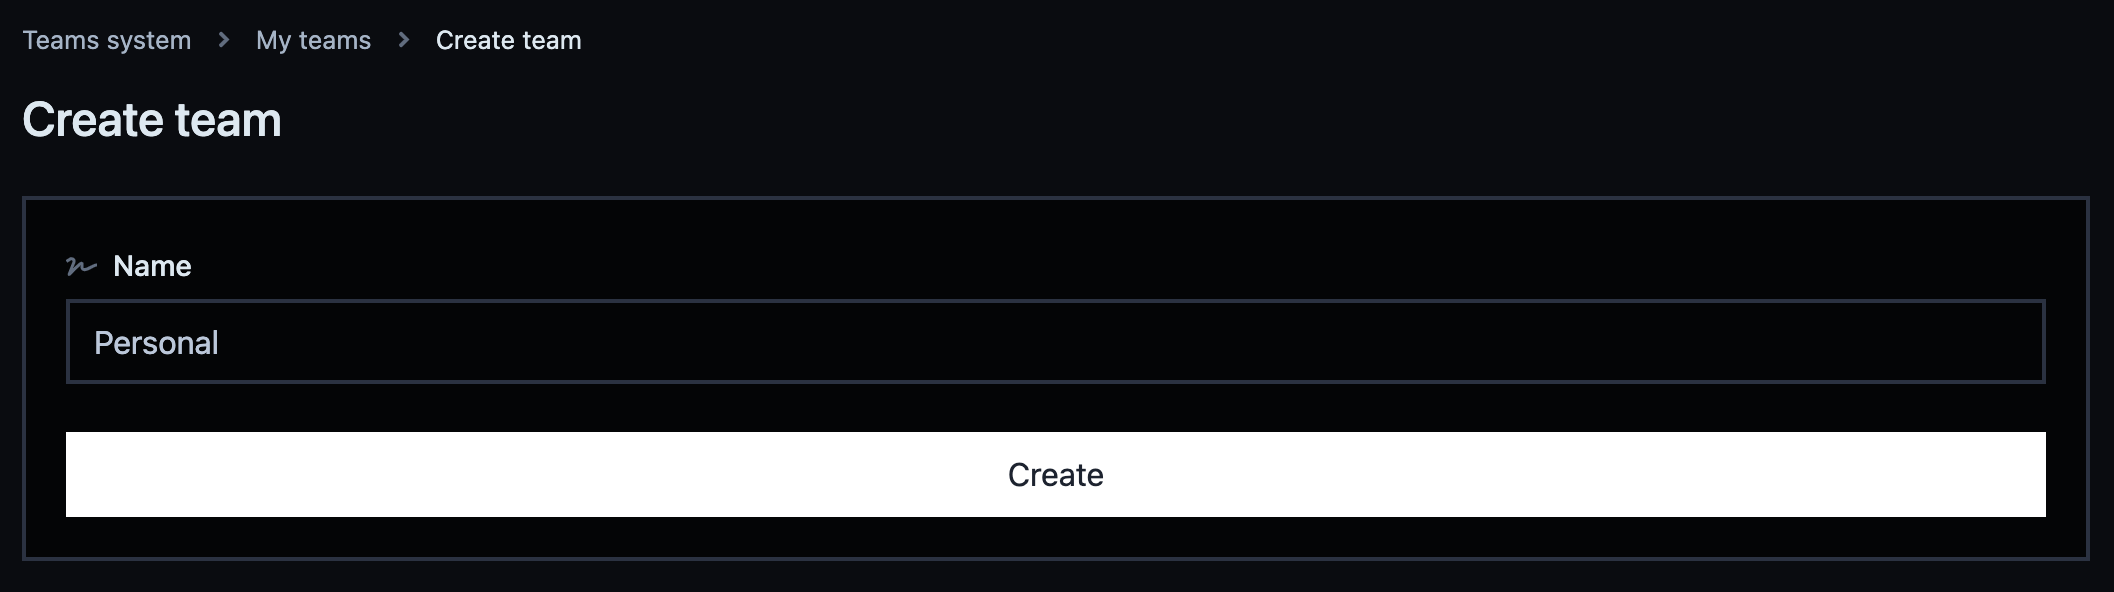The width and height of the screenshot is (2114, 592).
Task: Click the large Create team title
Action: pos(152,120)
